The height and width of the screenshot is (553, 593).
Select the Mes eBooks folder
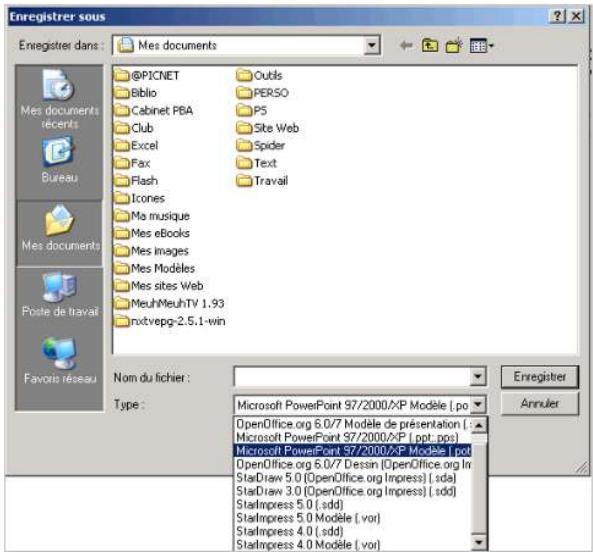[x=152, y=233]
